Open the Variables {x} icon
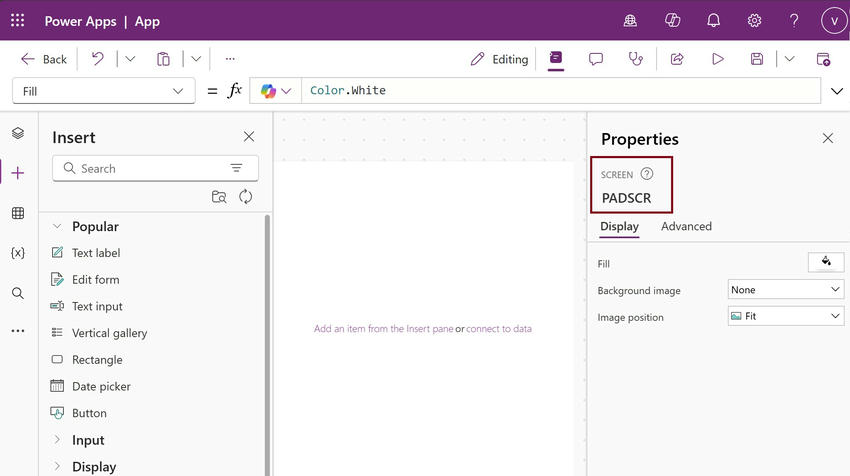 pos(18,253)
